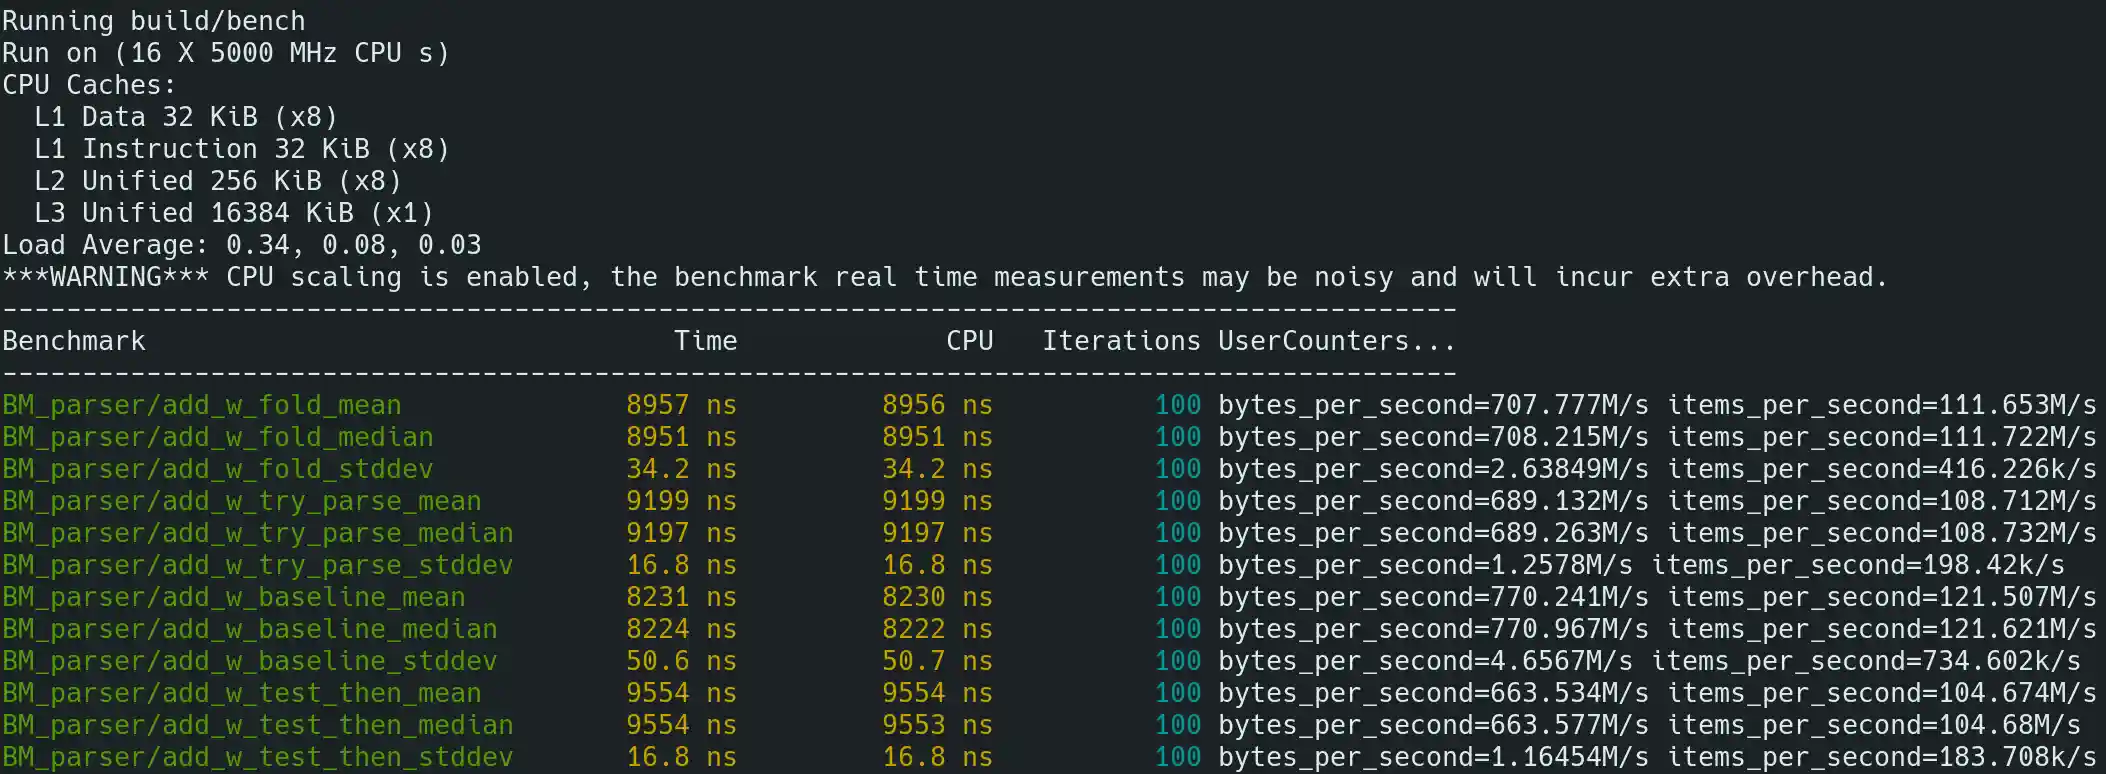Click the 'CPU' column header
The height and width of the screenshot is (774, 2106).
(970, 341)
